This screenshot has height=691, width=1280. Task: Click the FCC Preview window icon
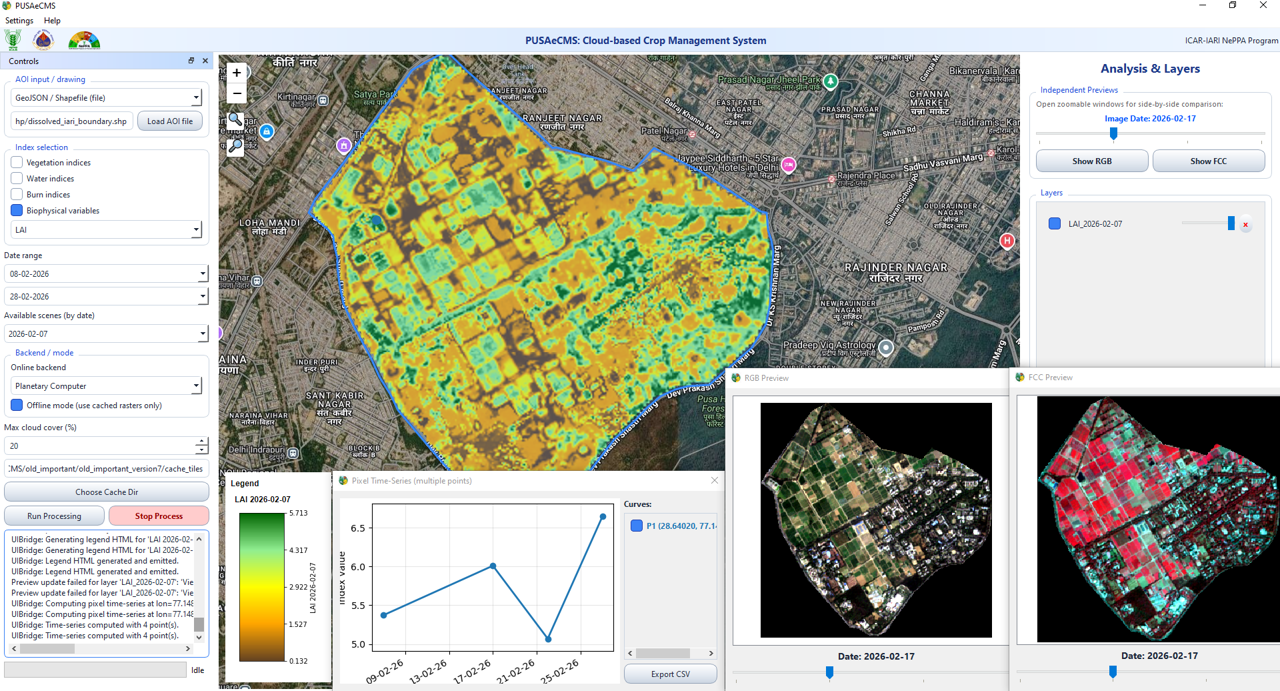pyautogui.click(x=1020, y=377)
